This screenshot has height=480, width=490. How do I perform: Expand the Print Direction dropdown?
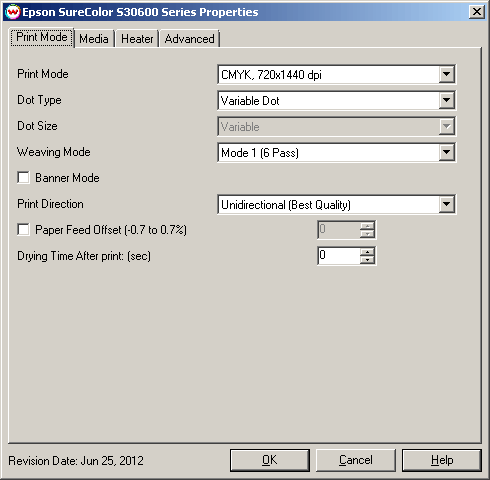click(x=447, y=204)
